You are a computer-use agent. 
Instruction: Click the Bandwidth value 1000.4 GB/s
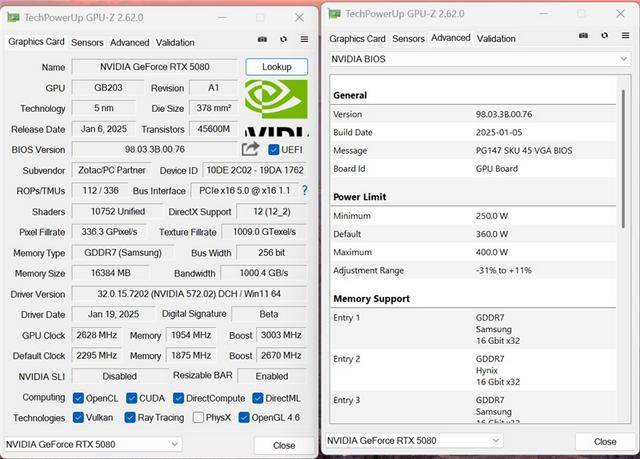coord(264,273)
